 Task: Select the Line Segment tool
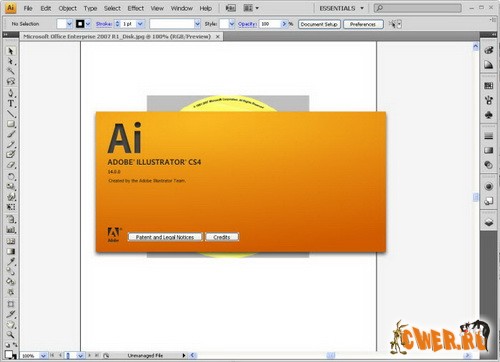click(x=11, y=114)
